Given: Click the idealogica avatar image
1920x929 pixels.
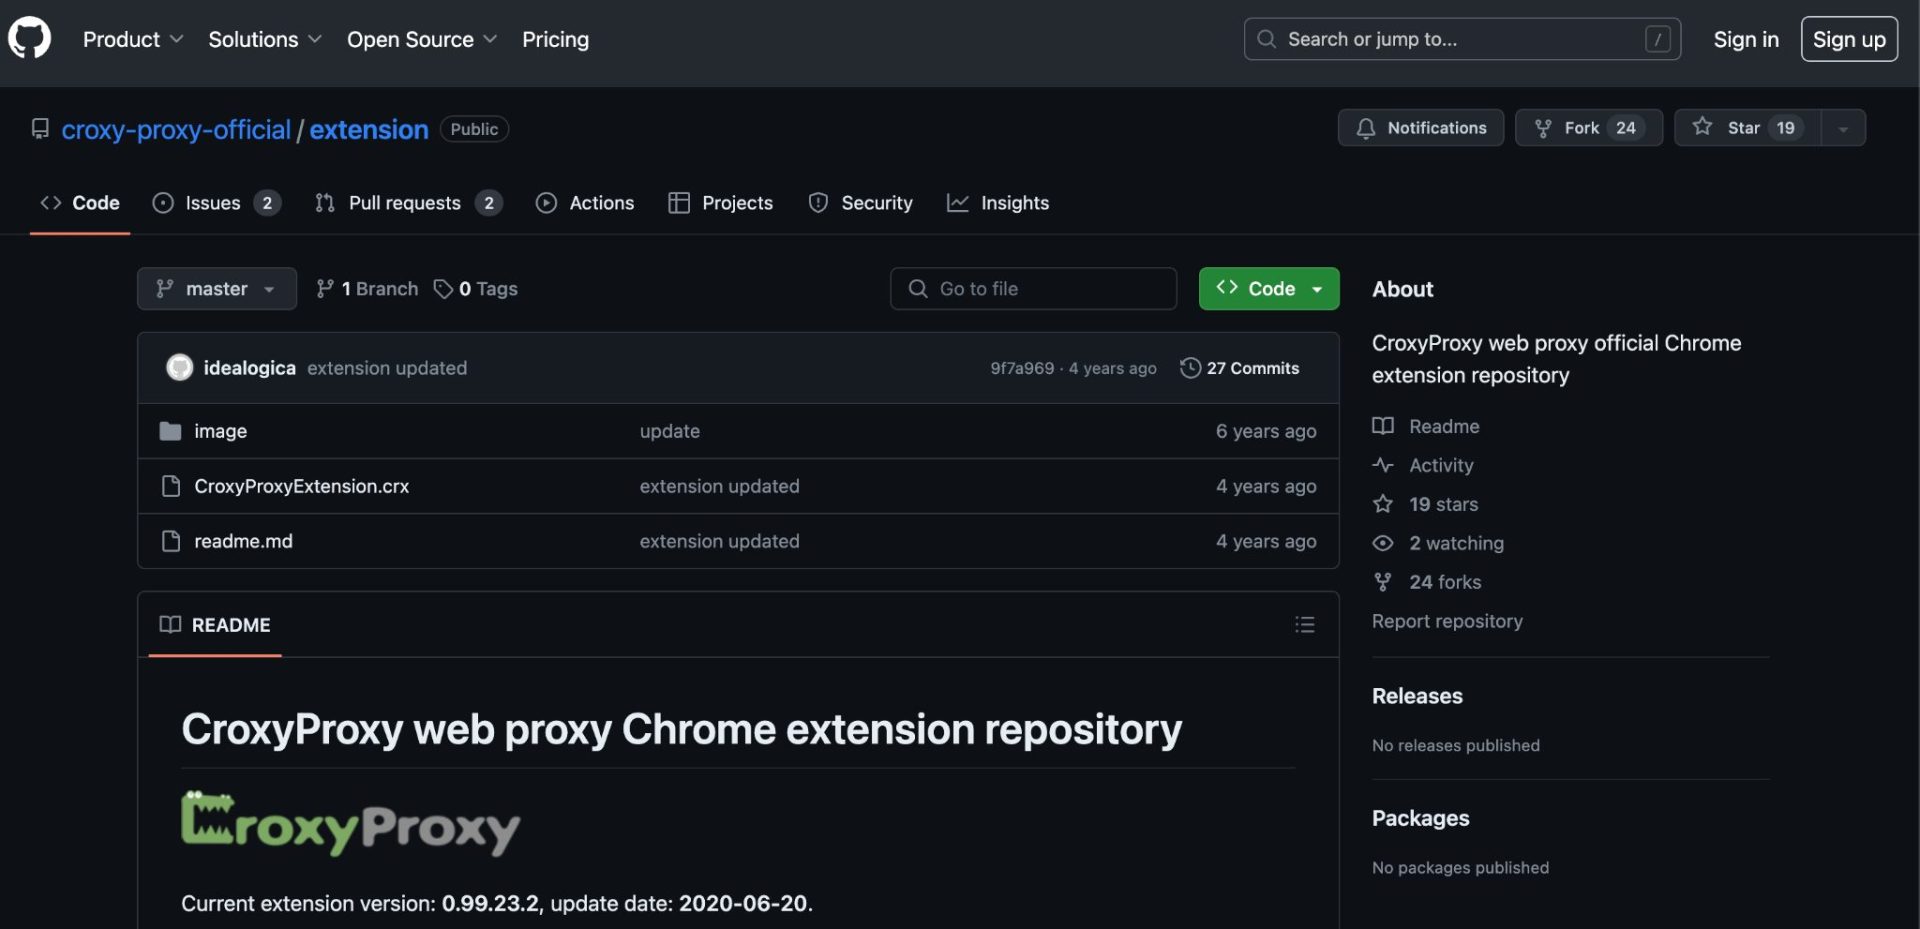Looking at the screenshot, I should coord(179,368).
